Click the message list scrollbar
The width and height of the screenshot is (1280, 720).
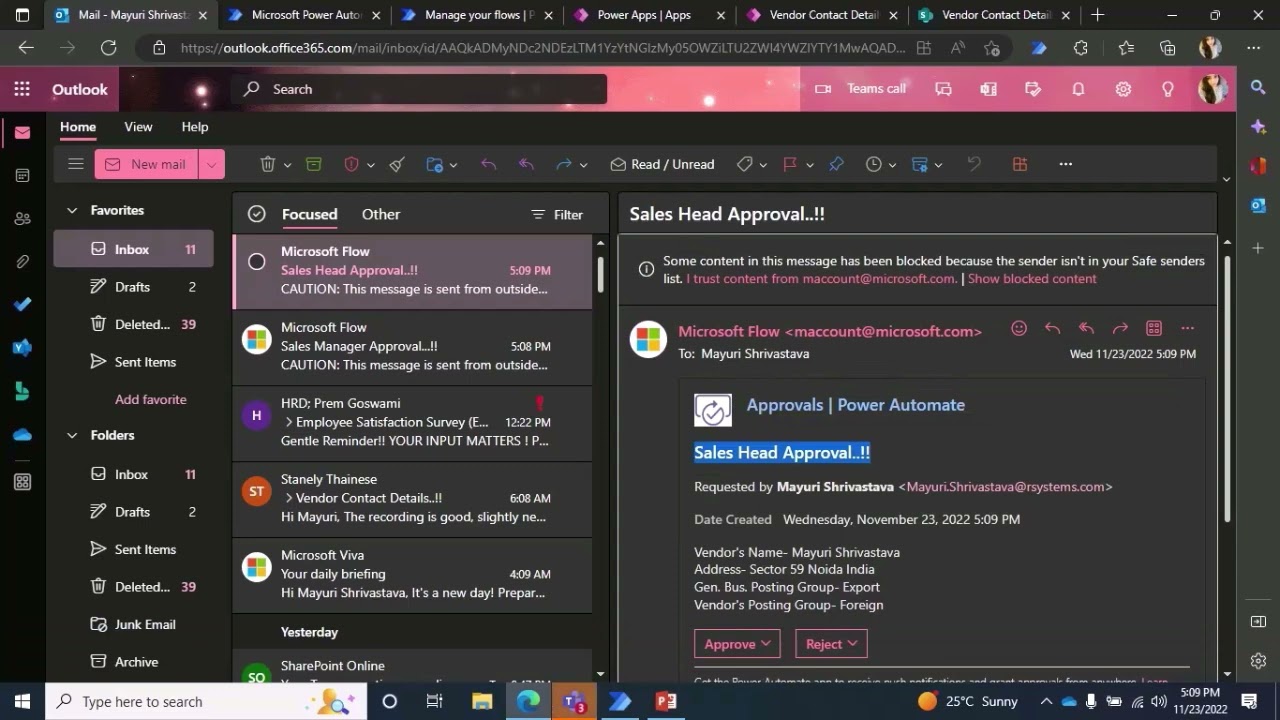pyautogui.click(x=600, y=276)
